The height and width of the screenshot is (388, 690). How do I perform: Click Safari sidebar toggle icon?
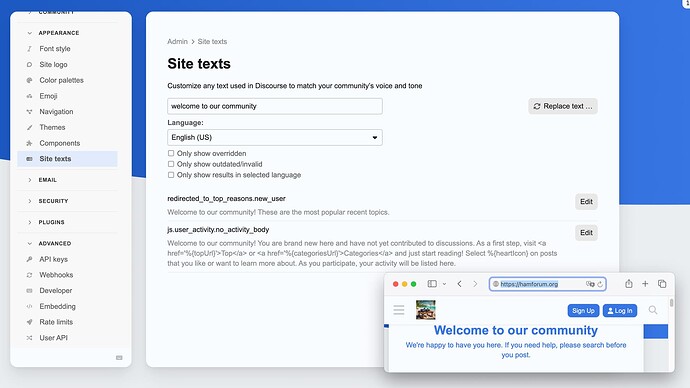pos(432,284)
